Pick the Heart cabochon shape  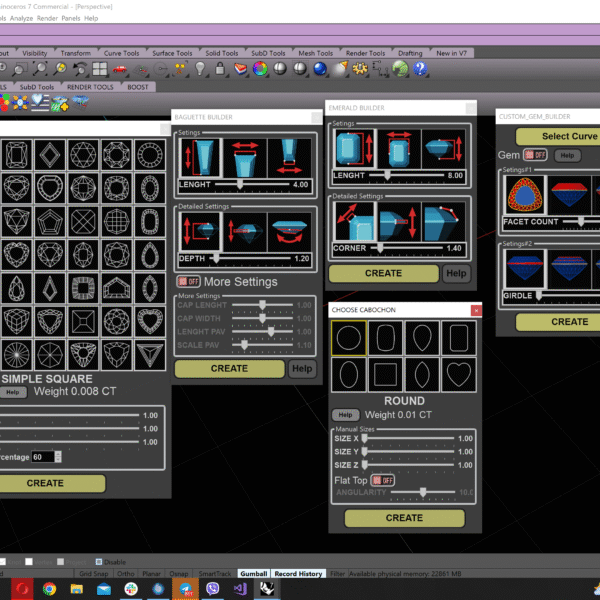point(459,375)
